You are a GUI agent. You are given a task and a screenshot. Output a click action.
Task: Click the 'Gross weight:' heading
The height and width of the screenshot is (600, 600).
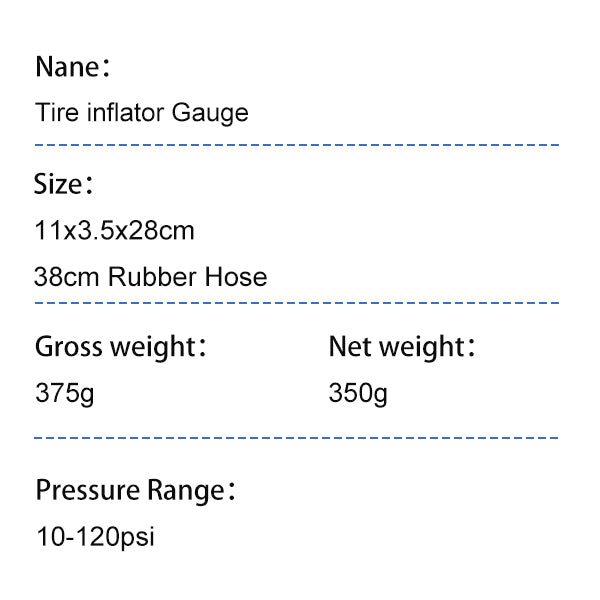click(121, 347)
